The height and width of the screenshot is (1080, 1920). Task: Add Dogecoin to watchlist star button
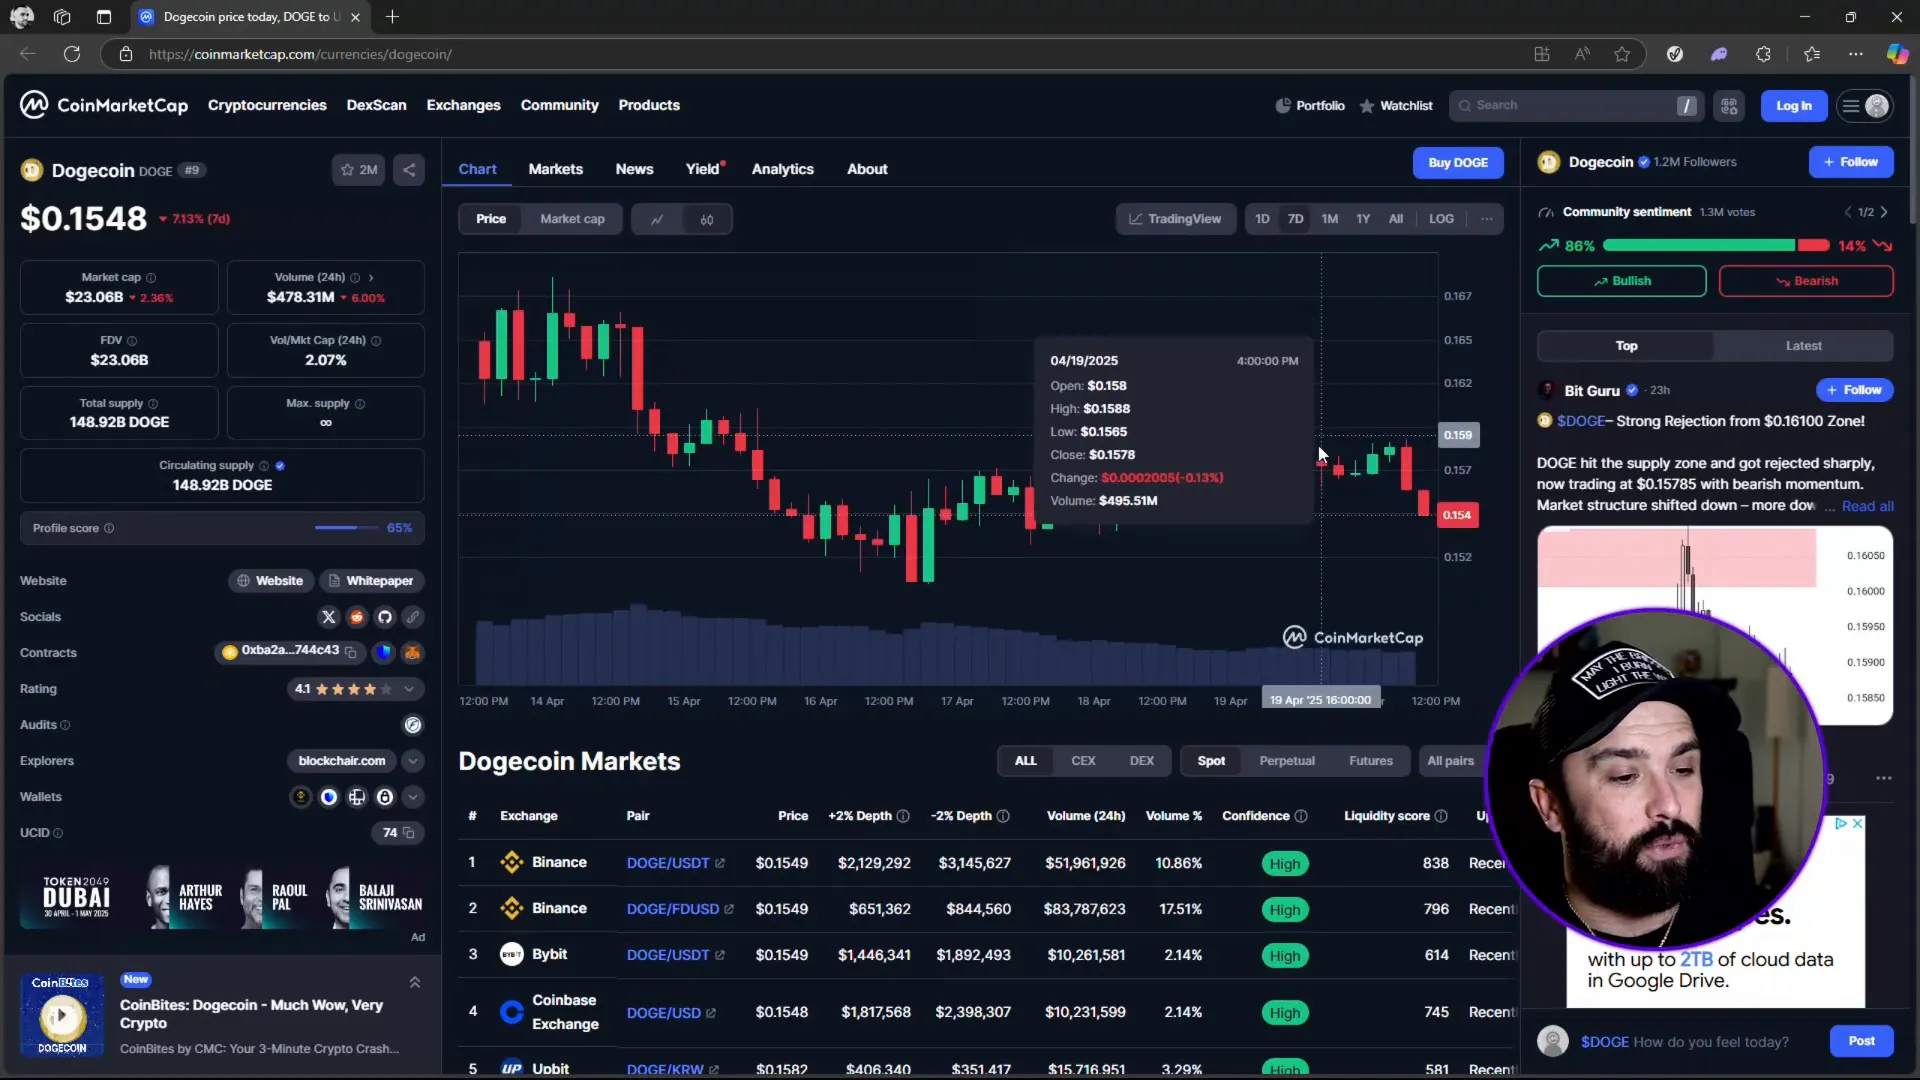click(x=359, y=170)
